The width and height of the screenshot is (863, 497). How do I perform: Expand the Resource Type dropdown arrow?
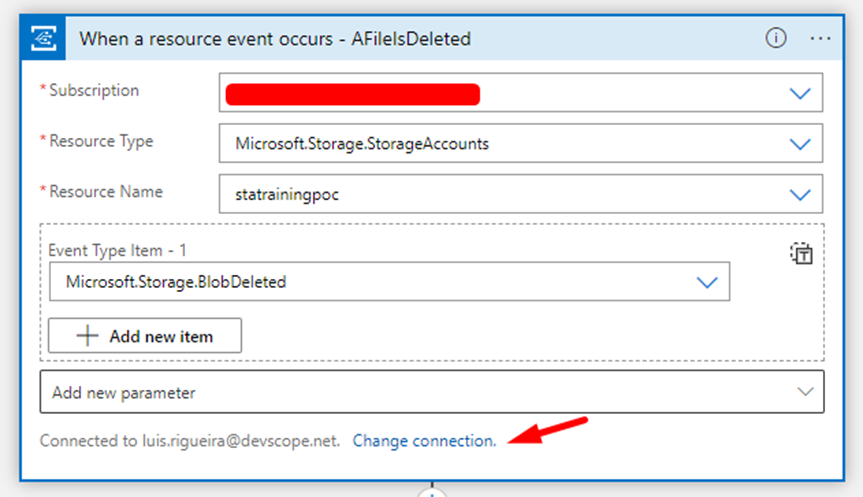tap(800, 143)
